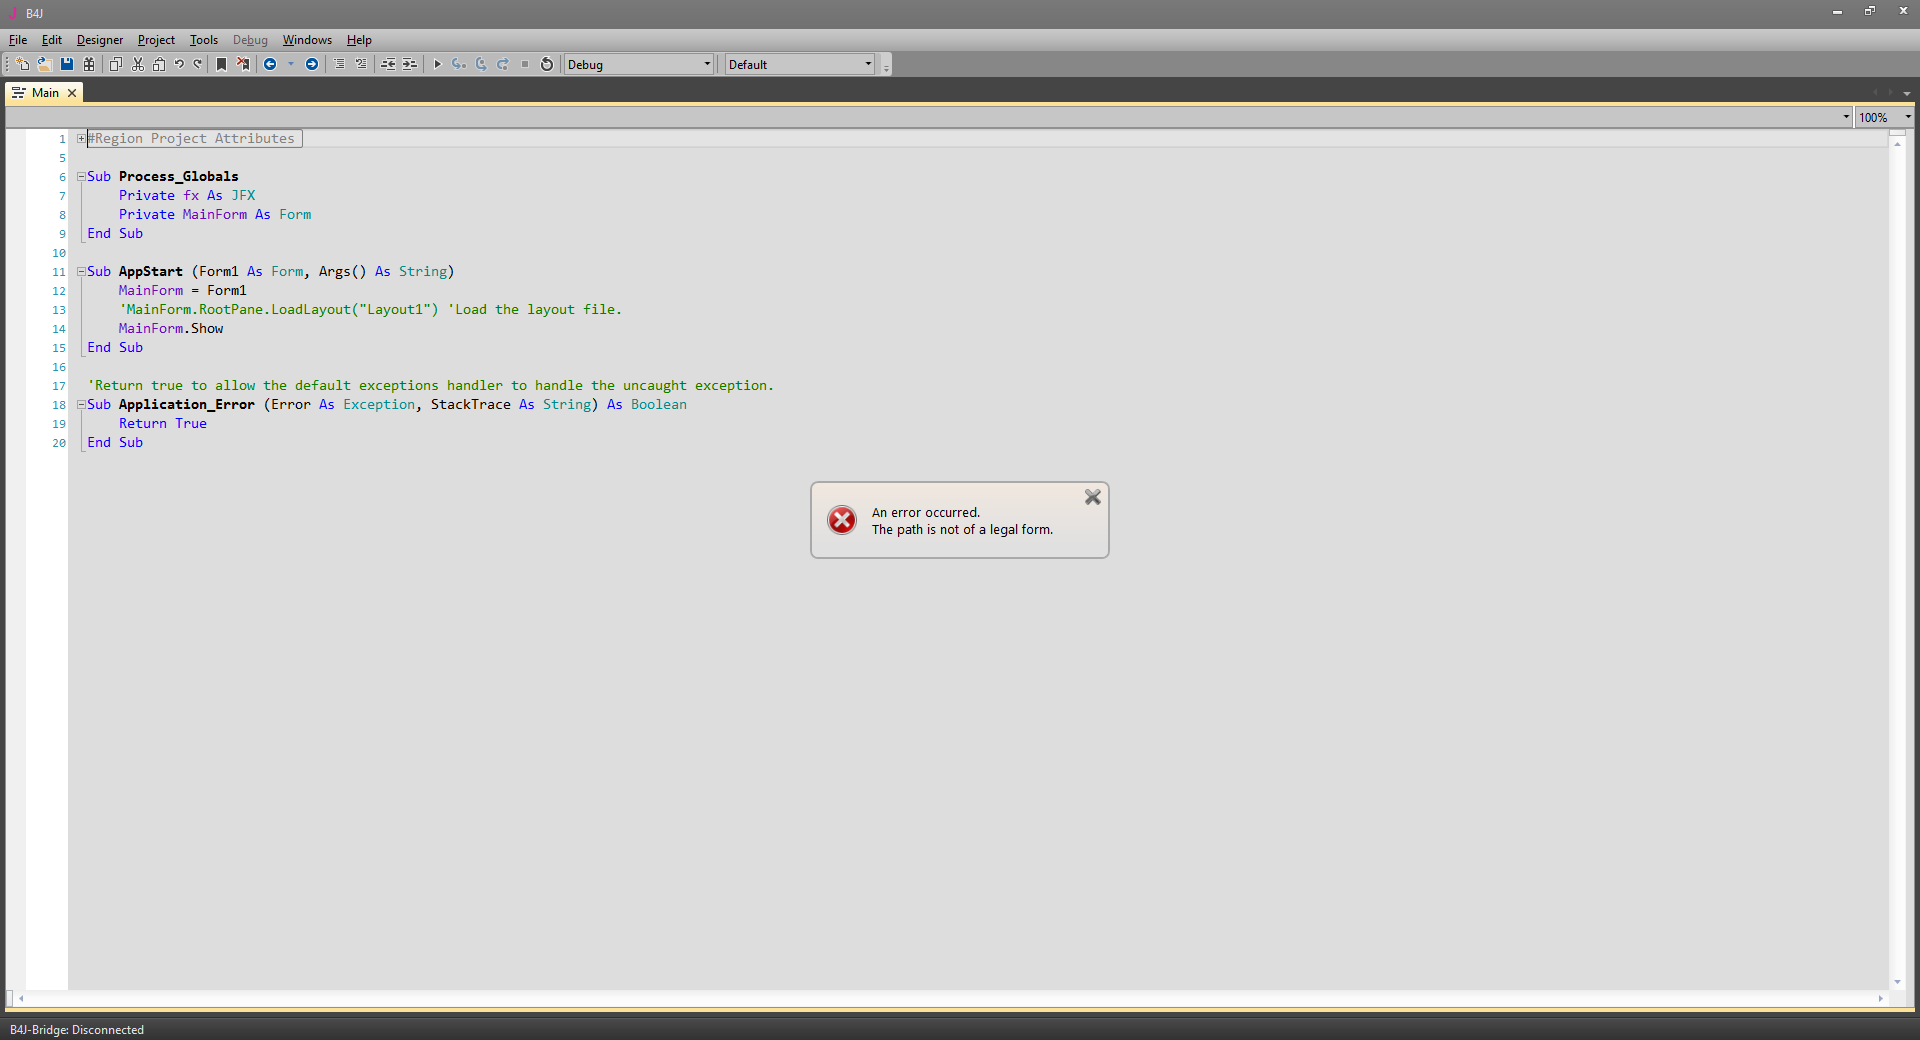
Task: Click the B4J-Bridge: Disconnected status
Action: 77,1030
